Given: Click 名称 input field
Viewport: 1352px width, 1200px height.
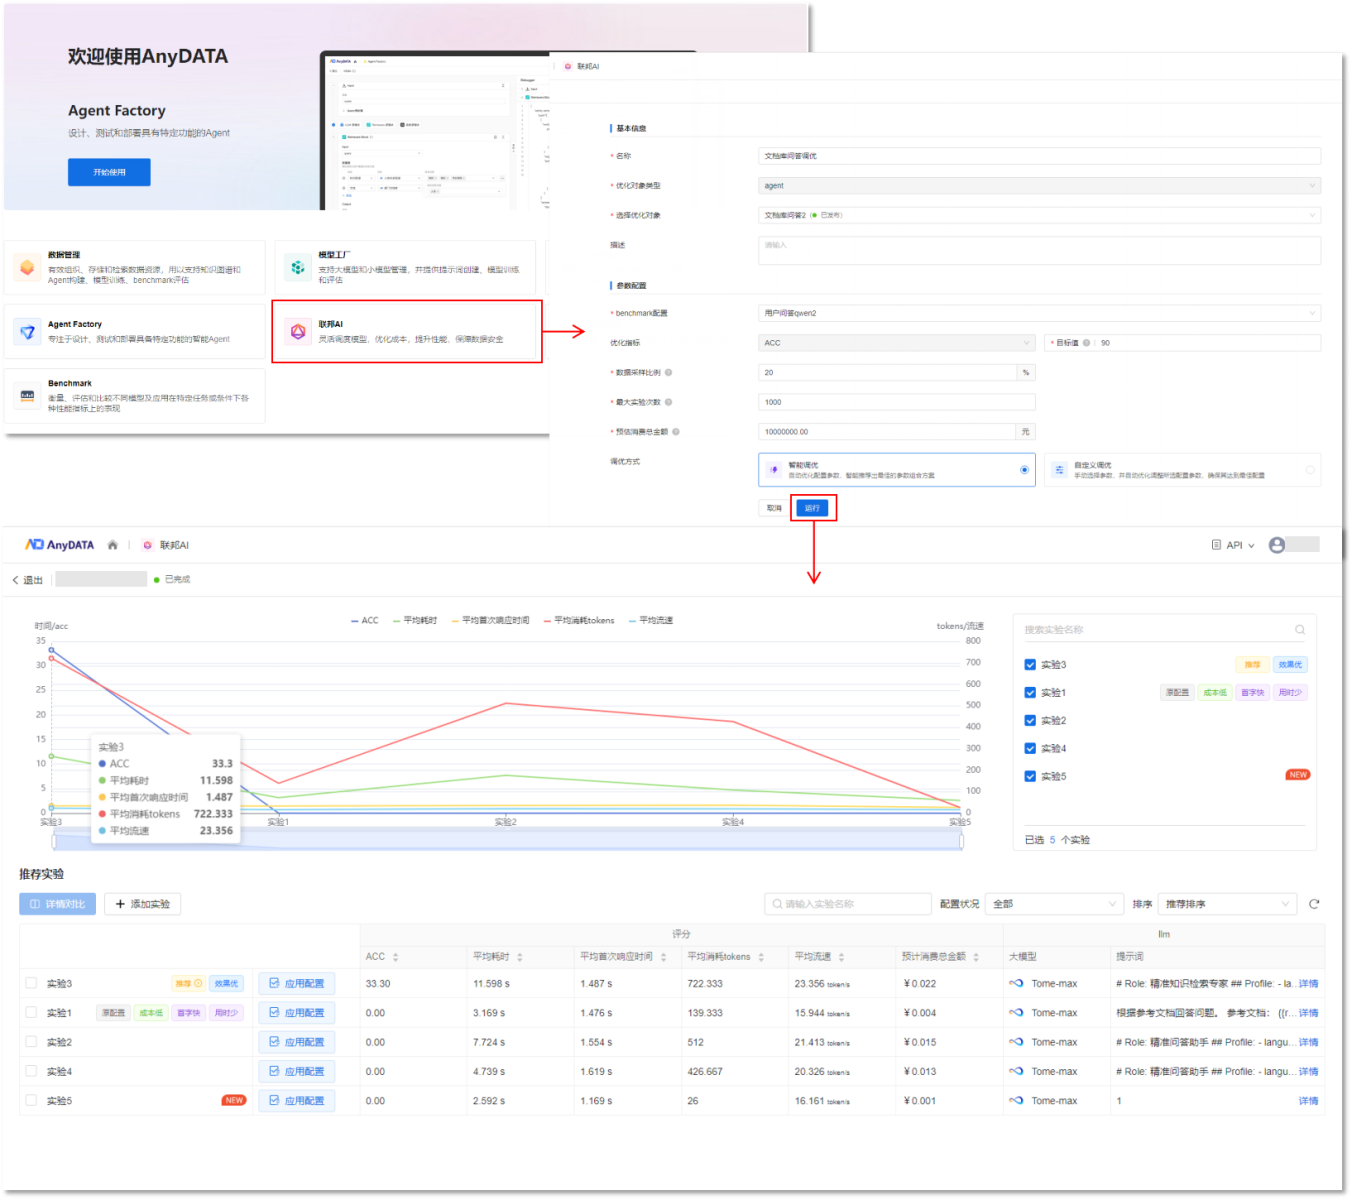Looking at the screenshot, I should pos(1039,156).
